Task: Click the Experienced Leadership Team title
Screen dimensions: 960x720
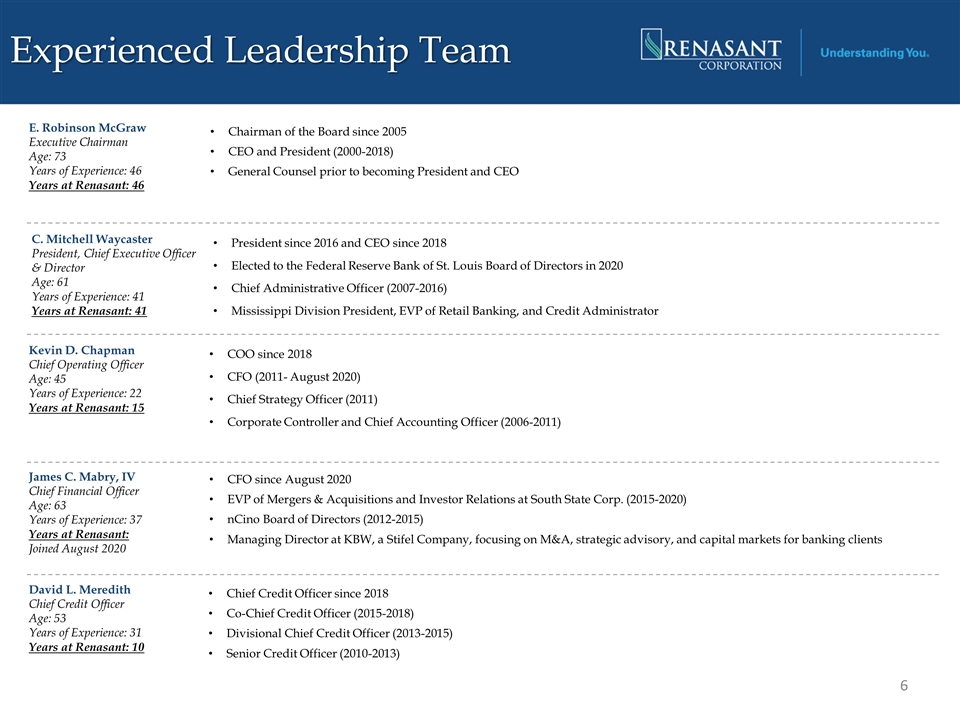Action: click(260, 50)
